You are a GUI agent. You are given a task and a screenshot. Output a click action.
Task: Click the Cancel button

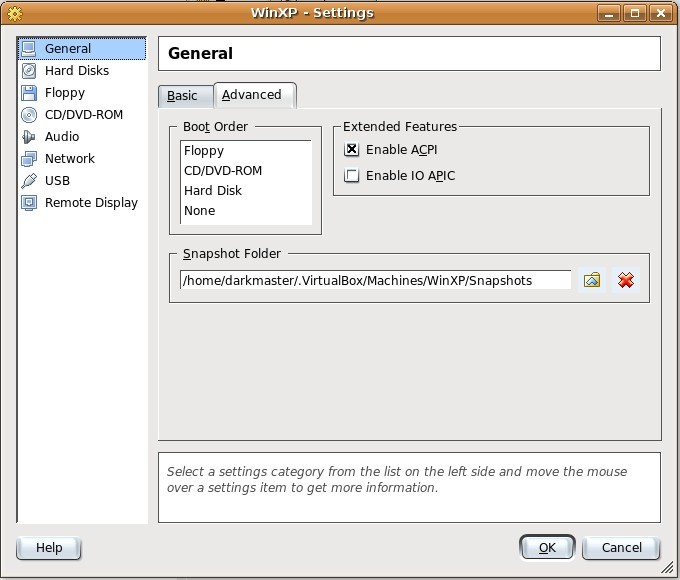point(621,548)
